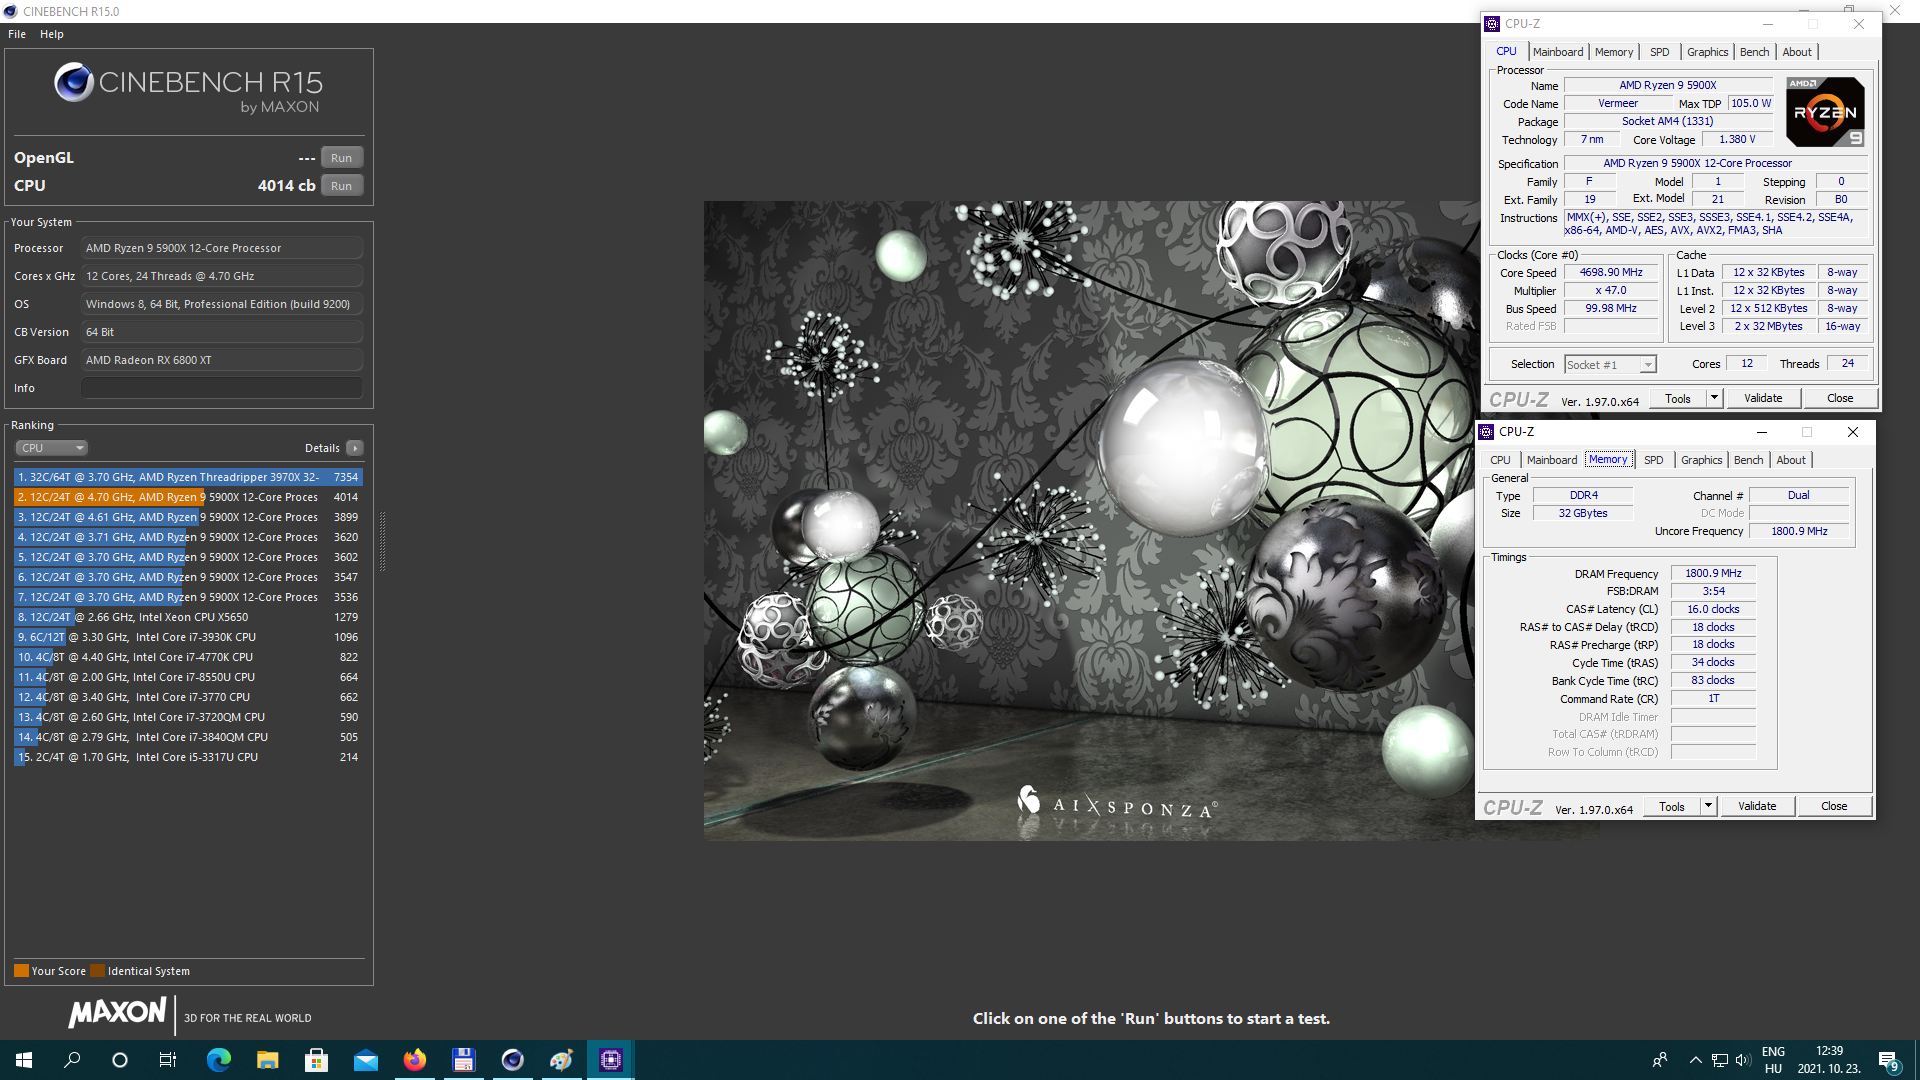
Task: Show hidden system tray icons
Action: [x=1695, y=1060]
